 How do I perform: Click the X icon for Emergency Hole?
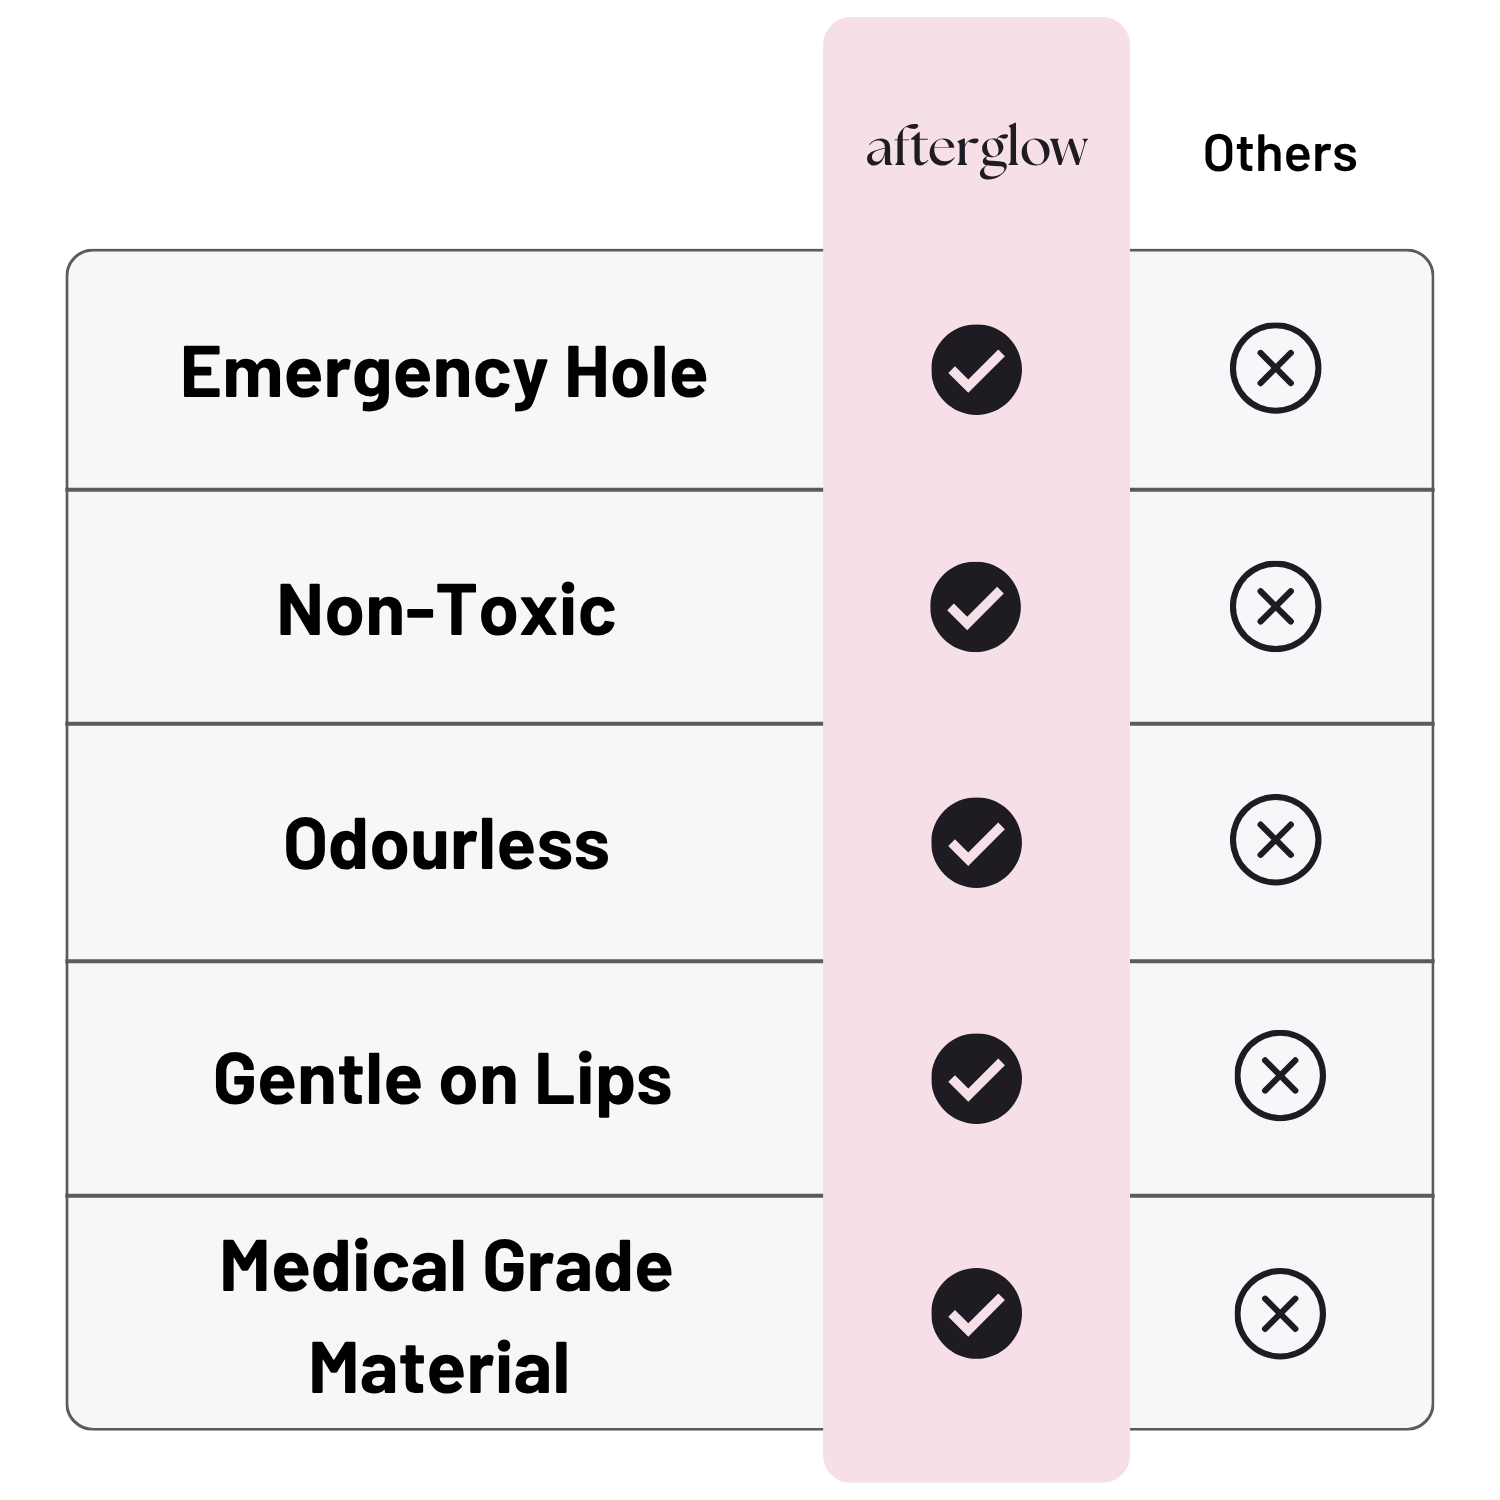pos(1275,368)
